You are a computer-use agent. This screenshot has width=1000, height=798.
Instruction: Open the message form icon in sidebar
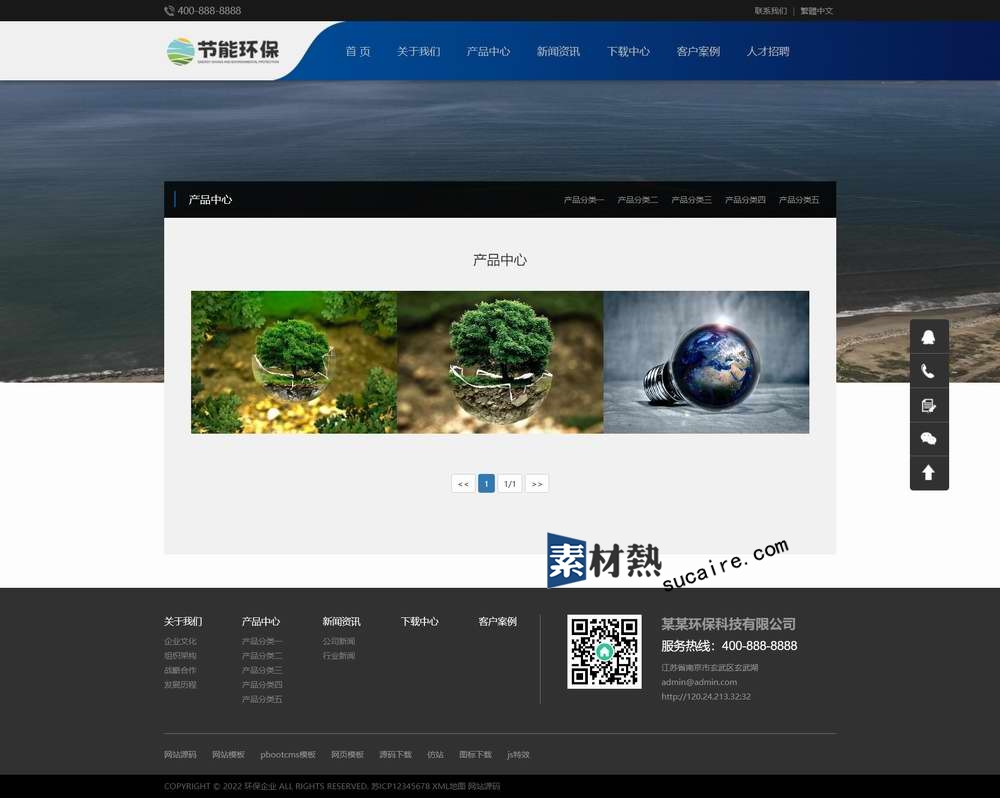(928, 405)
